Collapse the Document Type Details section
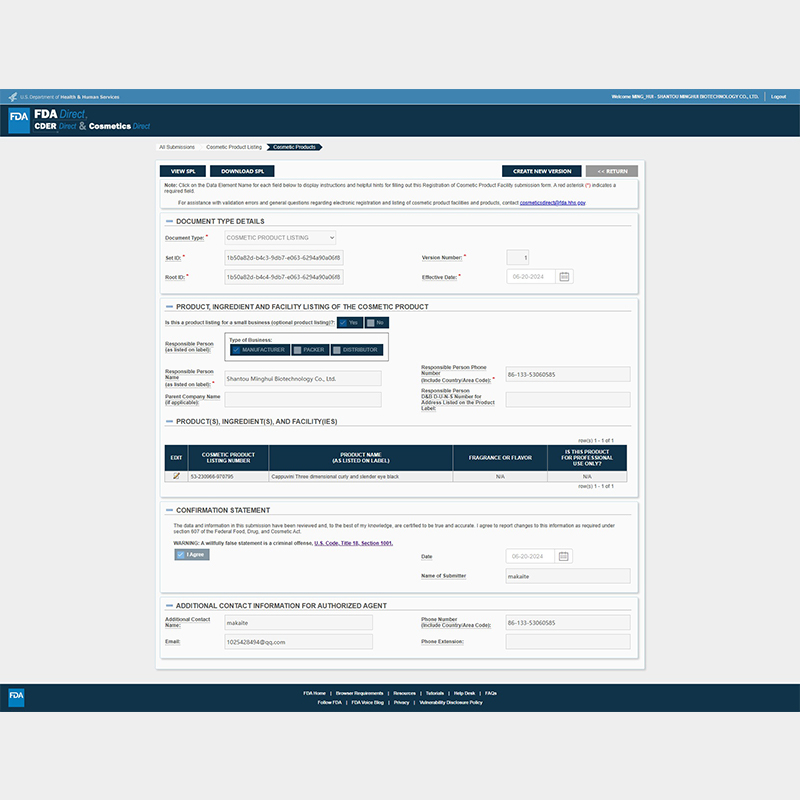Image resolution: width=800 pixels, height=800 pixels. pyautogui.click(x=168, y=220)
